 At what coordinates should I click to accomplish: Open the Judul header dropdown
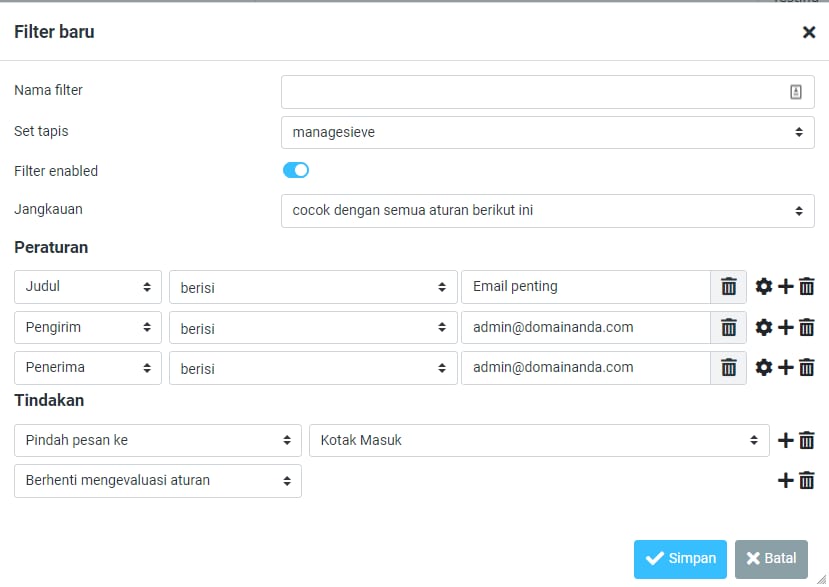tap(87, 287)
